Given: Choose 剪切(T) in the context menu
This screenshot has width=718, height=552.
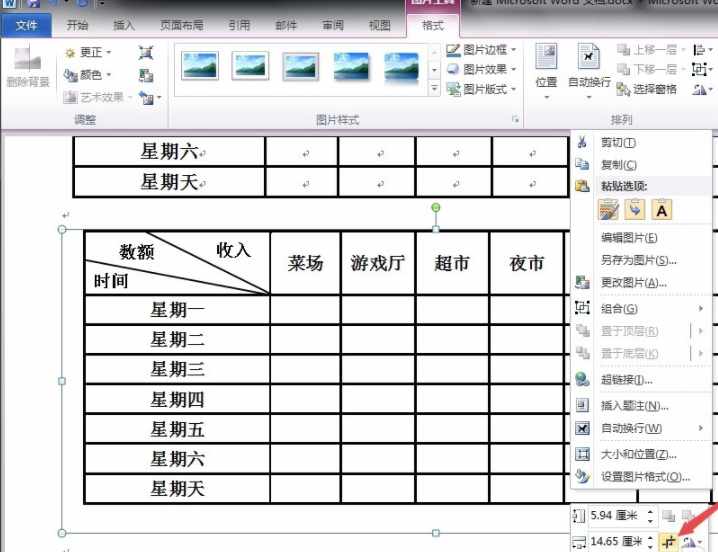Looking at the screenshot, I should 641,142.
